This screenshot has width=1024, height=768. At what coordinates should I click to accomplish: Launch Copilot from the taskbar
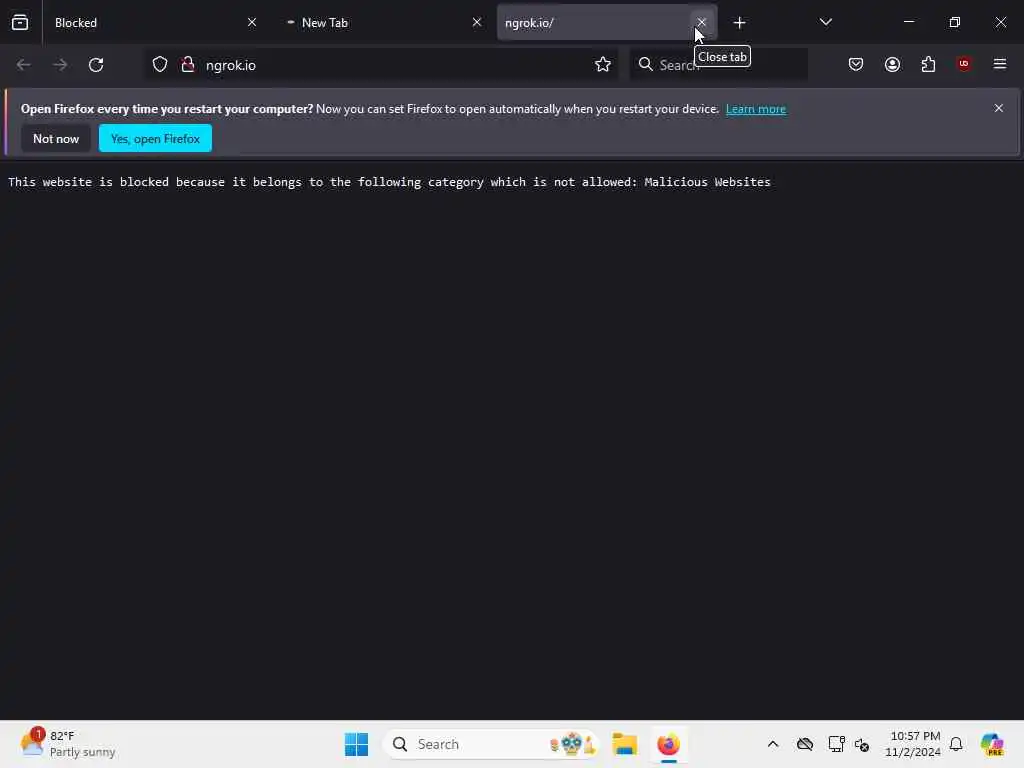pyautogui.click(x=992, y=744)
